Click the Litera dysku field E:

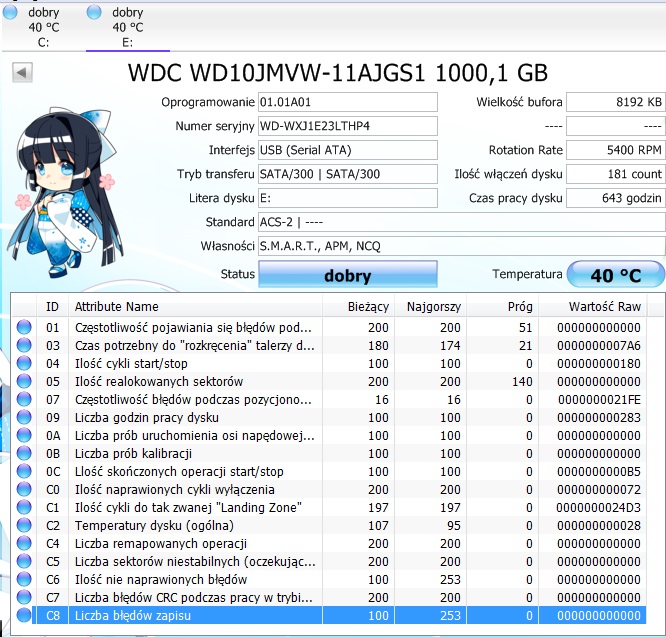(348, 198)
